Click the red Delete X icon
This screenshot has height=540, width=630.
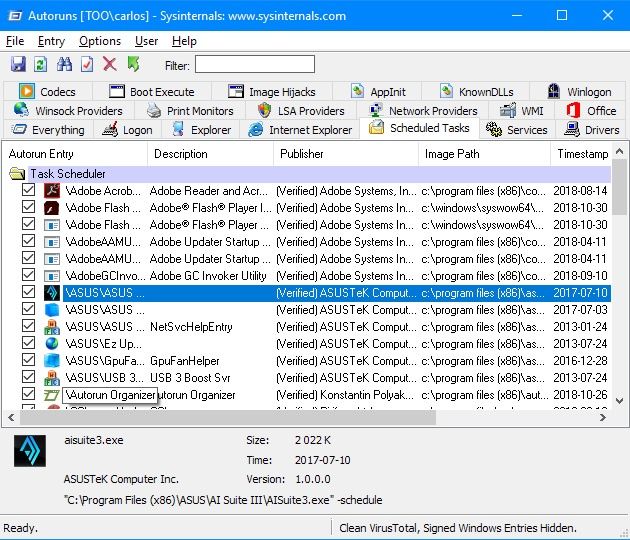coord(110,64)
